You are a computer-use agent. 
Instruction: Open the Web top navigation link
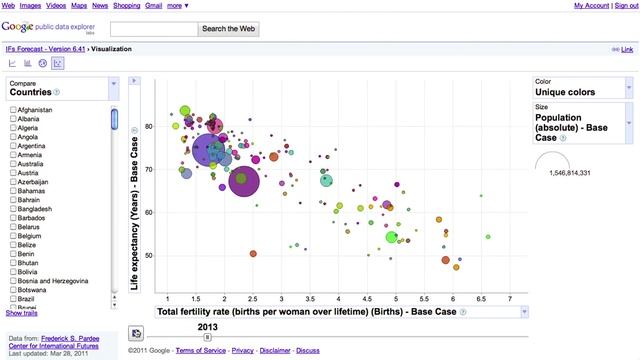pyautogui.click(x=8, y=6)
